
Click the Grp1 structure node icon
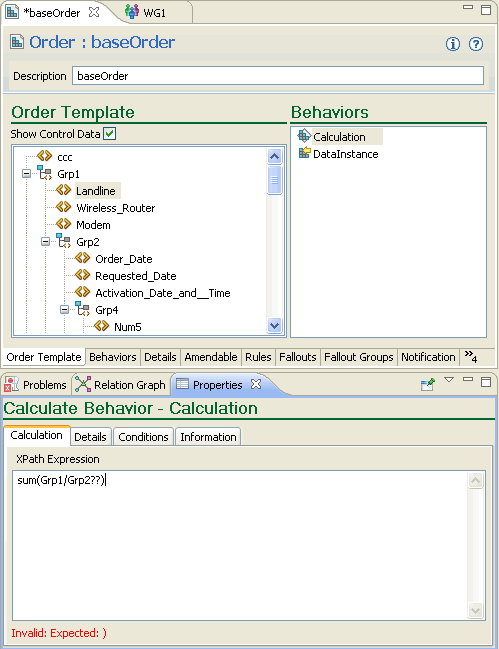point(45,173)
